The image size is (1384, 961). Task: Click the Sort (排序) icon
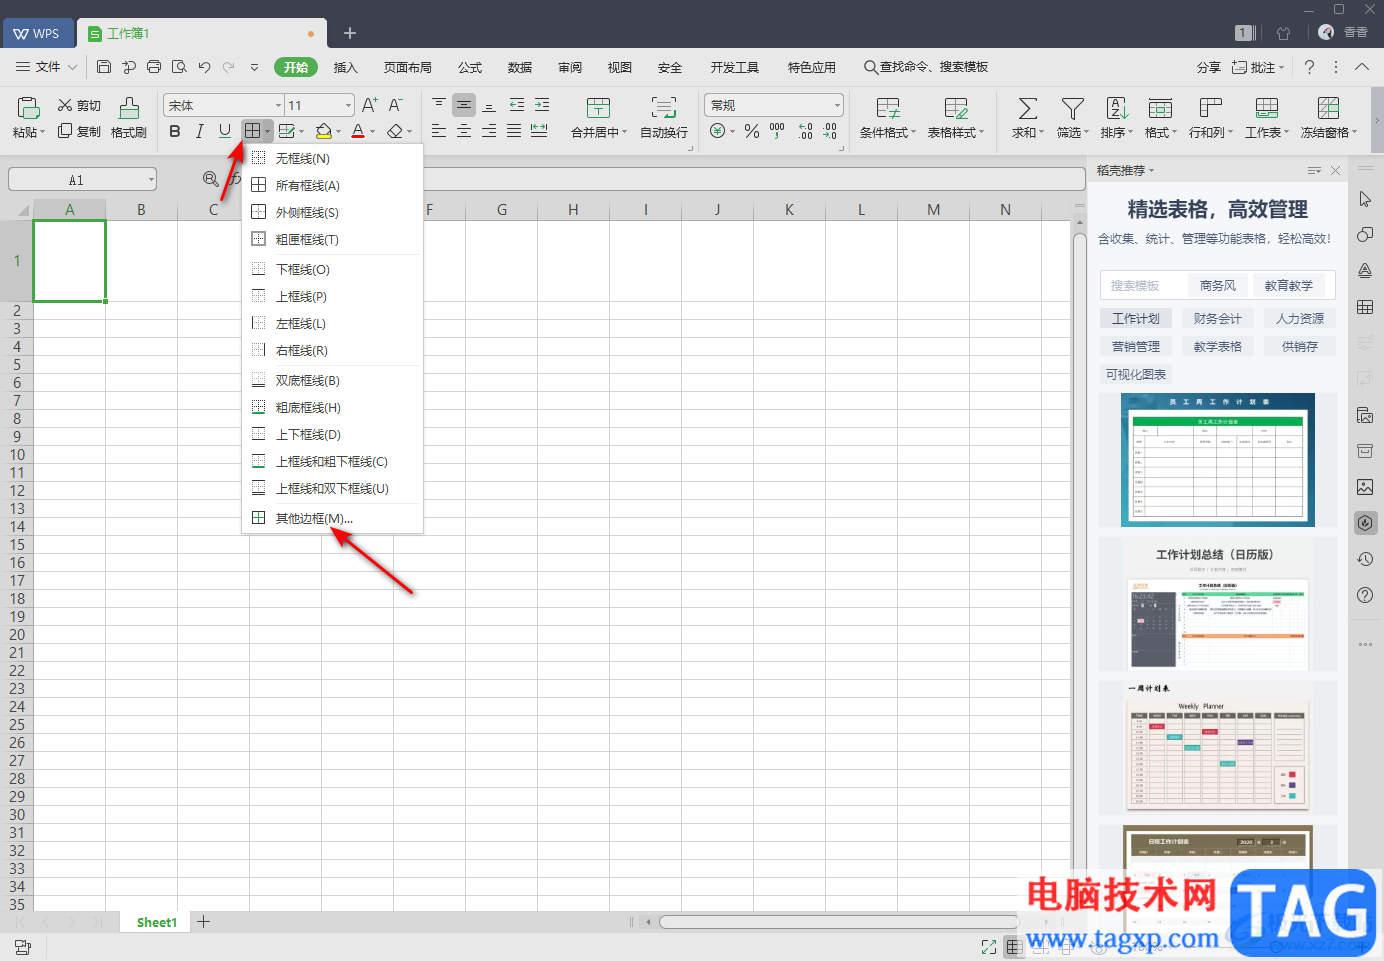[1117, 108]
